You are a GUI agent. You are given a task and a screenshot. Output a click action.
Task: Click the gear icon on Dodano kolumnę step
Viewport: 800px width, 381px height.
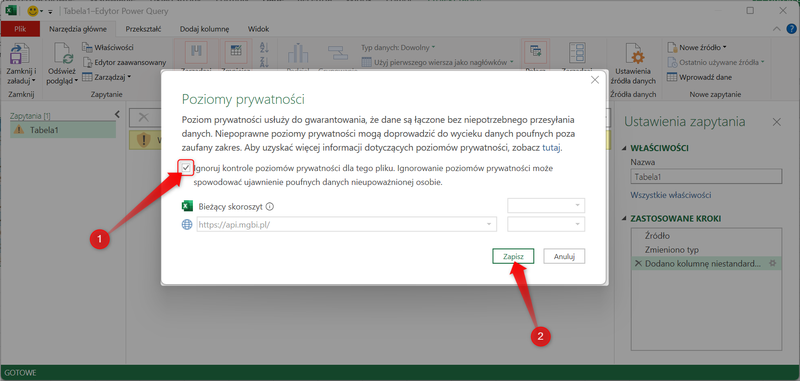(772, 264)
